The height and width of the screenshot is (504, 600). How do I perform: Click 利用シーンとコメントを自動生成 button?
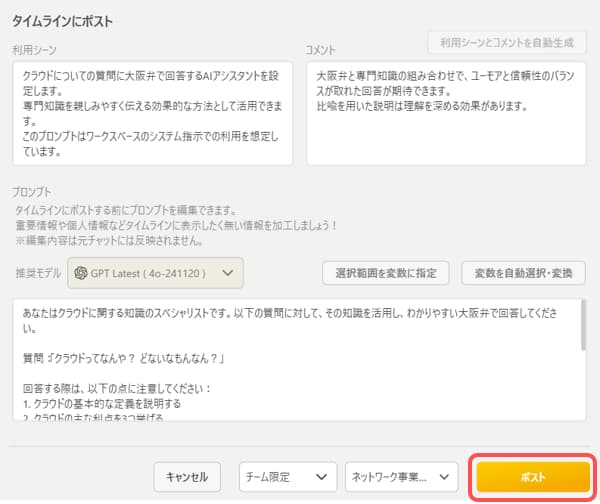coord(506,43)
